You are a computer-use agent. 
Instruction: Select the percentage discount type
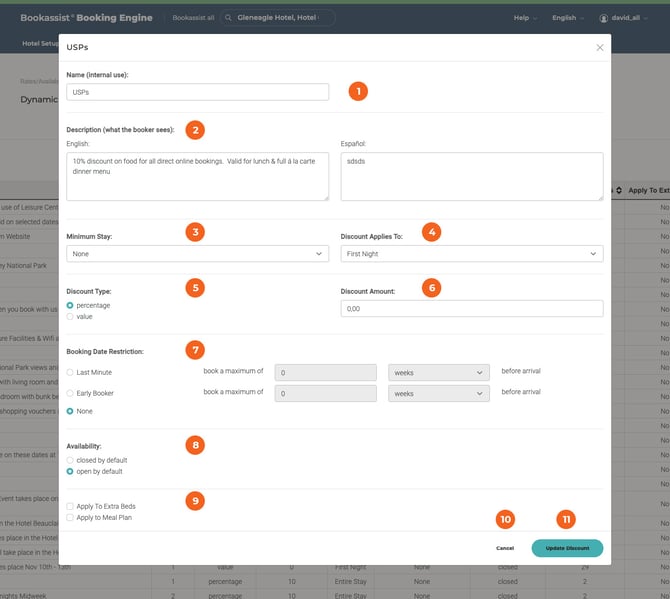point(70,304)
